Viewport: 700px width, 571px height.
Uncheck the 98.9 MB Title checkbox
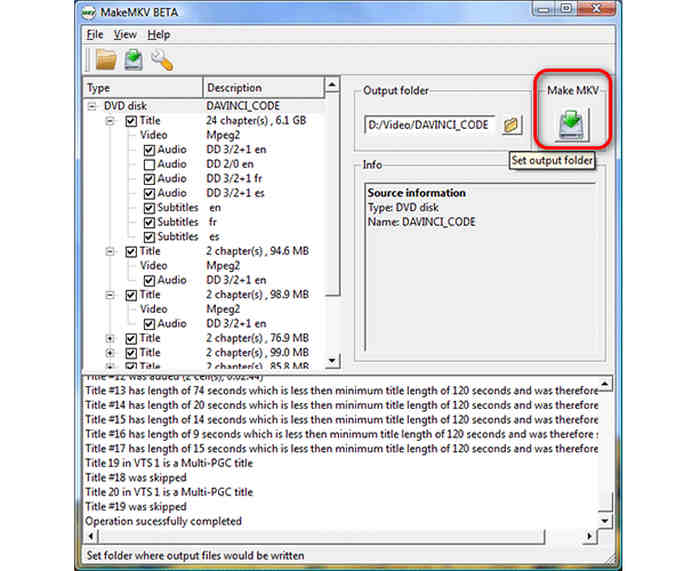click(131, 295)
